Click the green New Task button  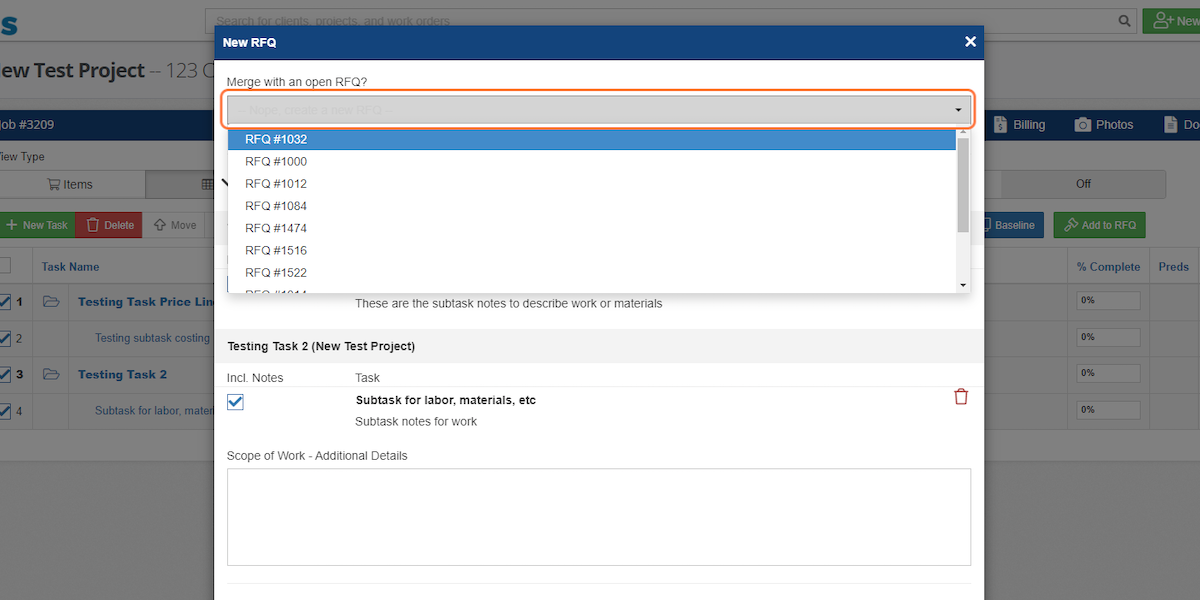[36, 225]
